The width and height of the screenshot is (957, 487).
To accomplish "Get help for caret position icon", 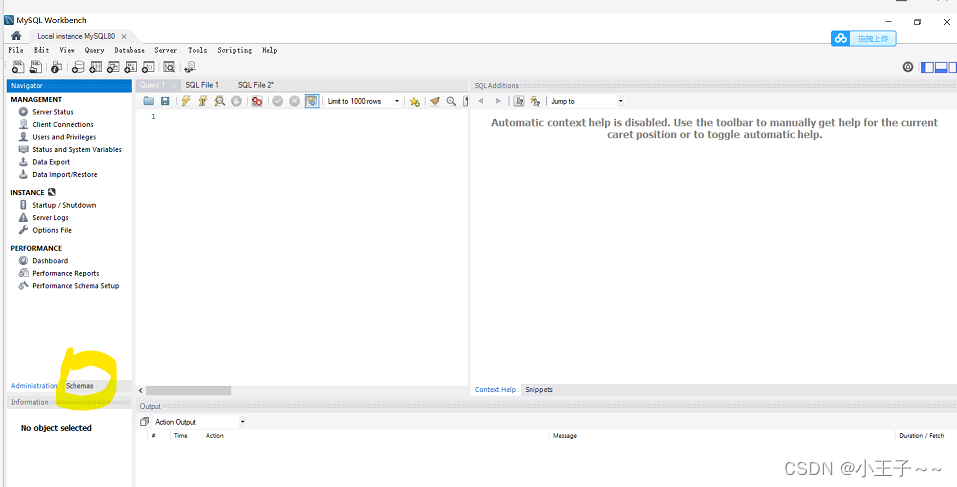I will coord(535,101).
